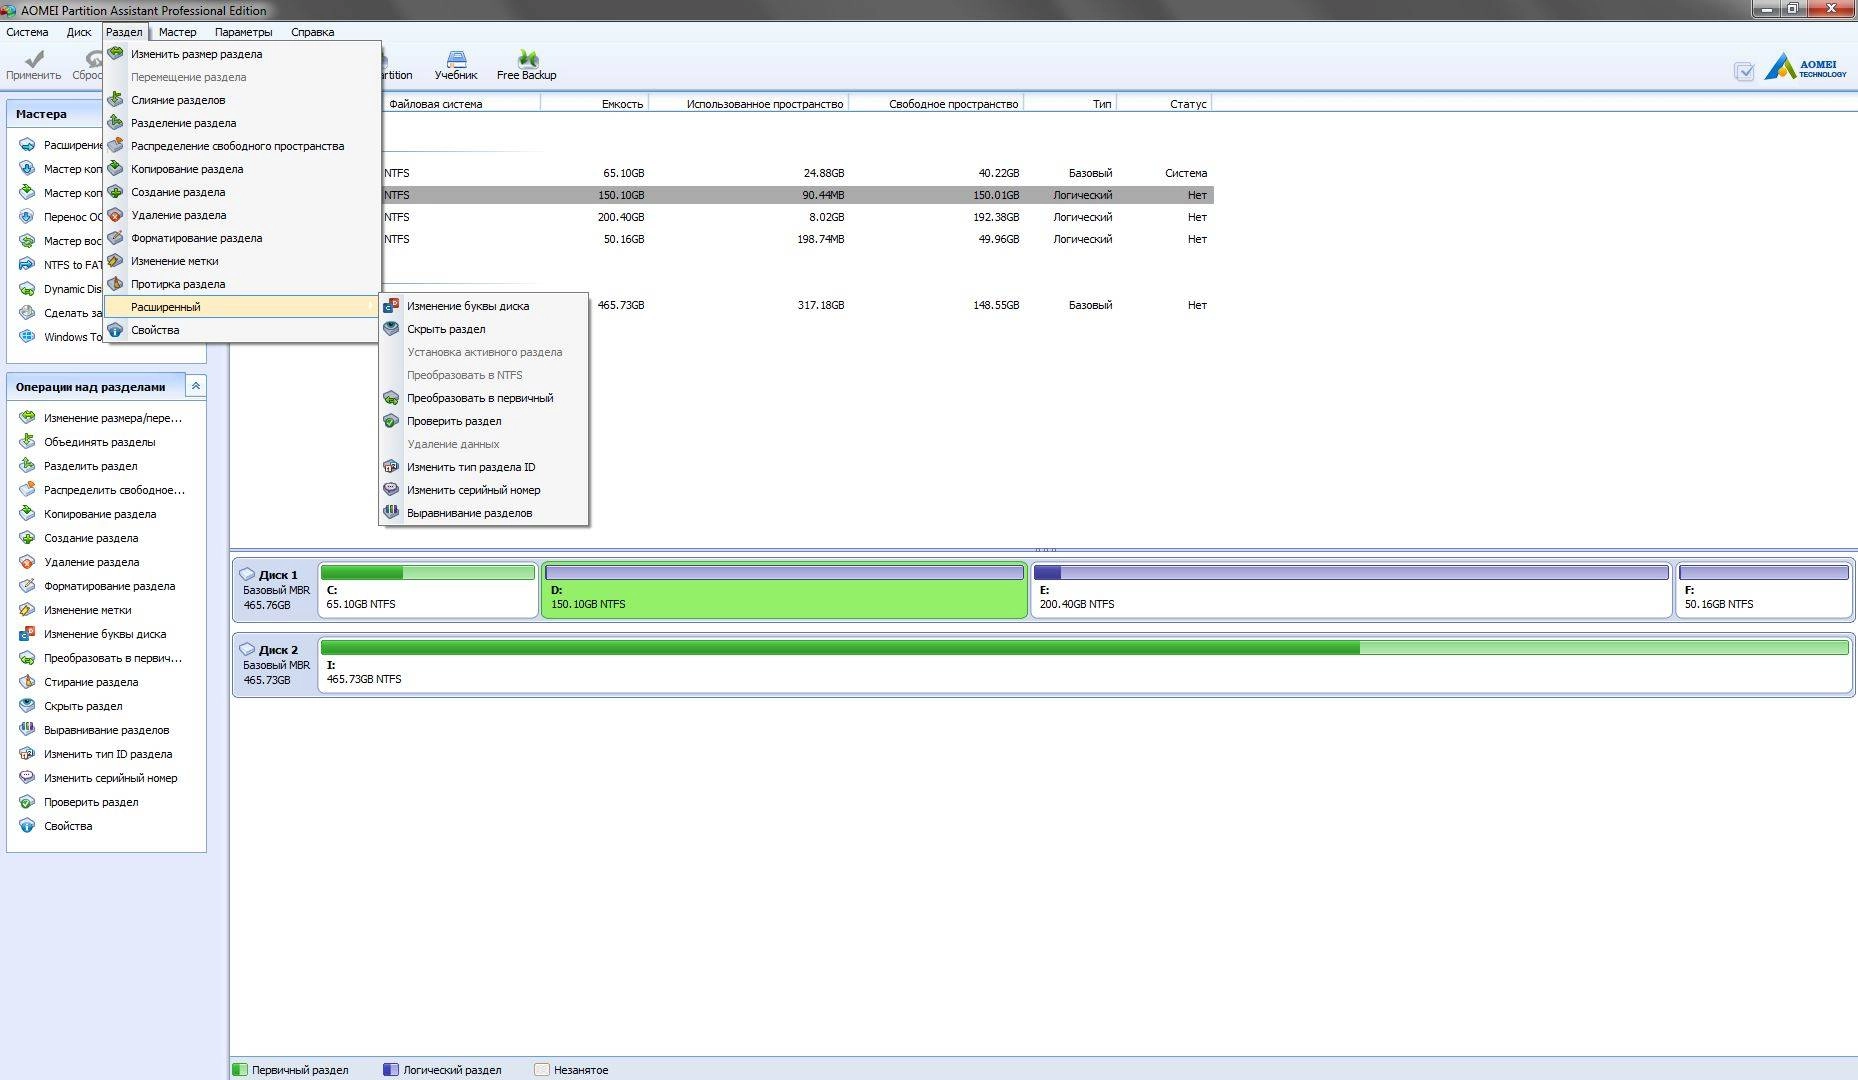Select the F: 50.16GB NTFS partition block
This screenshot has width=1858, height=1080.
[x=1764, y=590]
